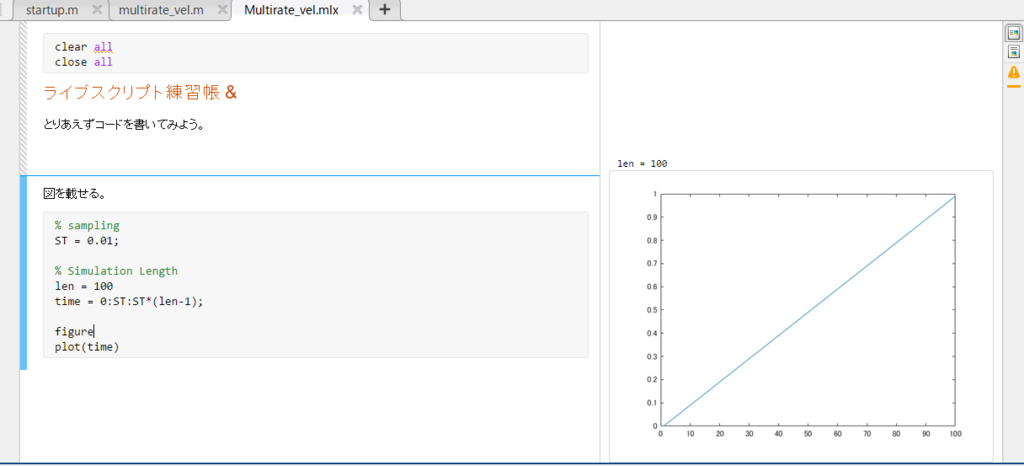This screenshot has width=1024, height=466.
Task: Click the blue section bar beside the code
Action: (x=24, y=273)
